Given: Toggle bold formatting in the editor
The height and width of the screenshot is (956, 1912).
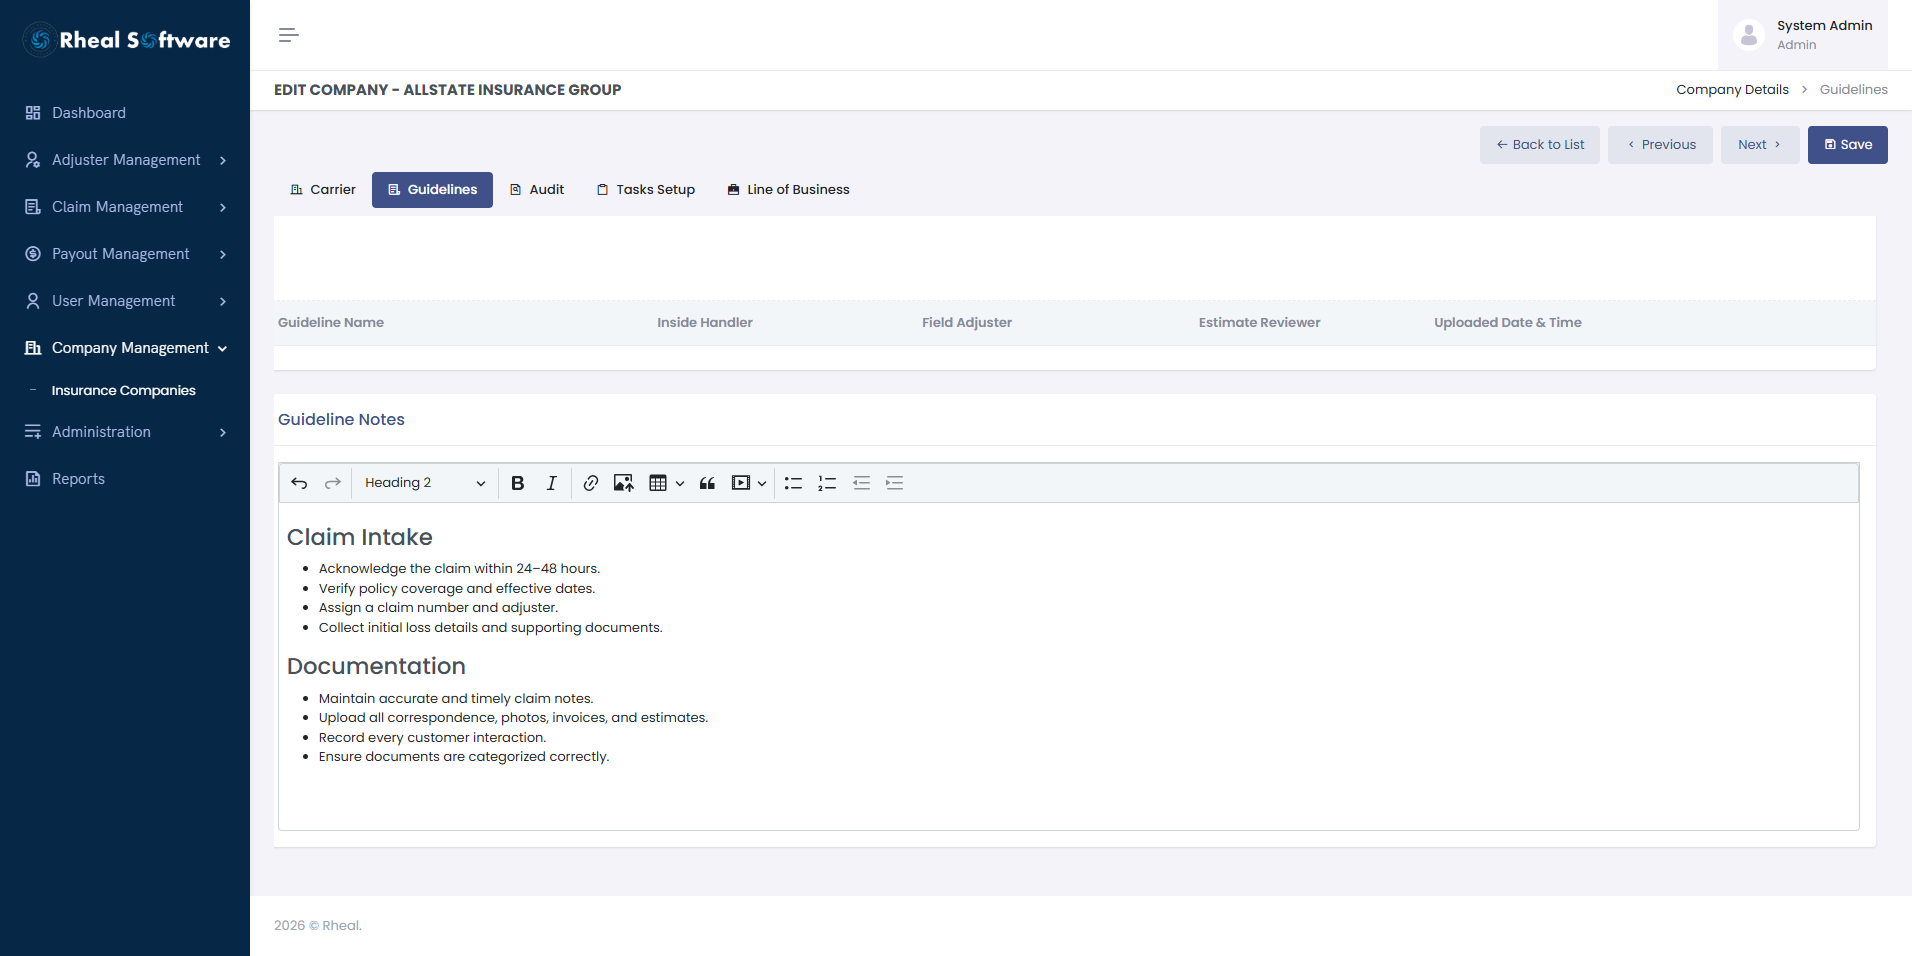Looking at the screenshot, I should pos(517,483).
